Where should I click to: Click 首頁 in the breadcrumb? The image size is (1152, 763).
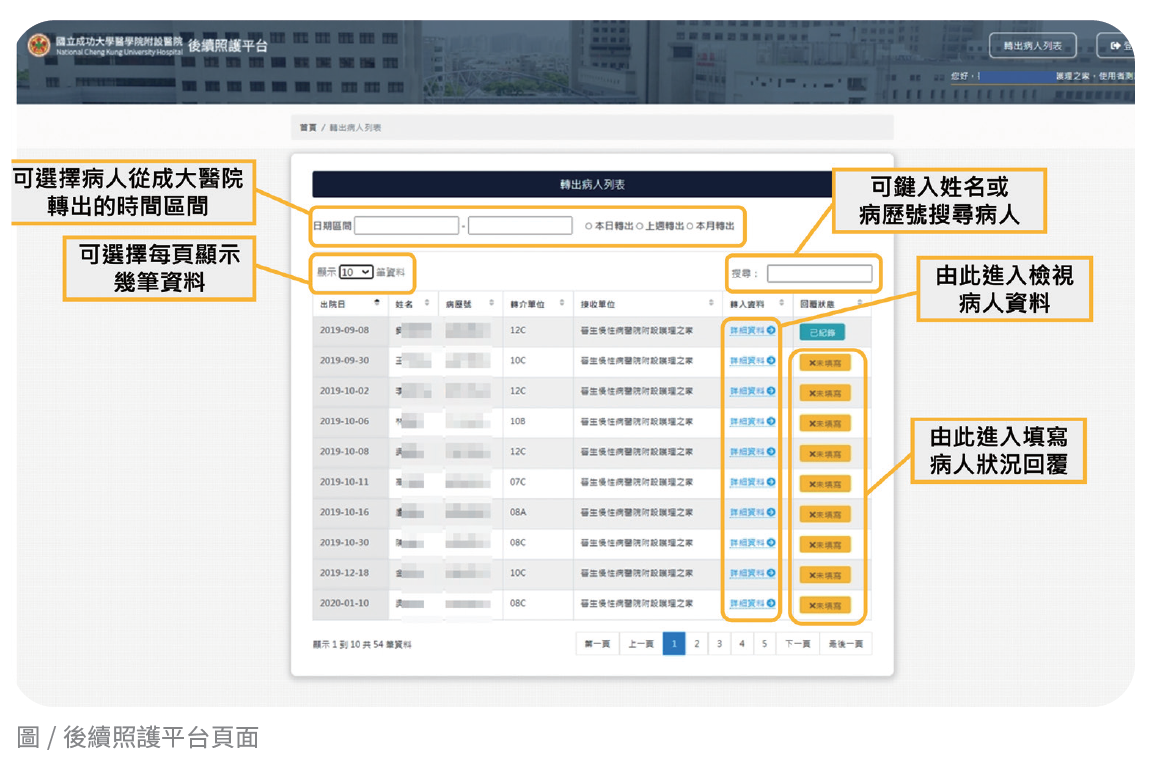(308, 128)
